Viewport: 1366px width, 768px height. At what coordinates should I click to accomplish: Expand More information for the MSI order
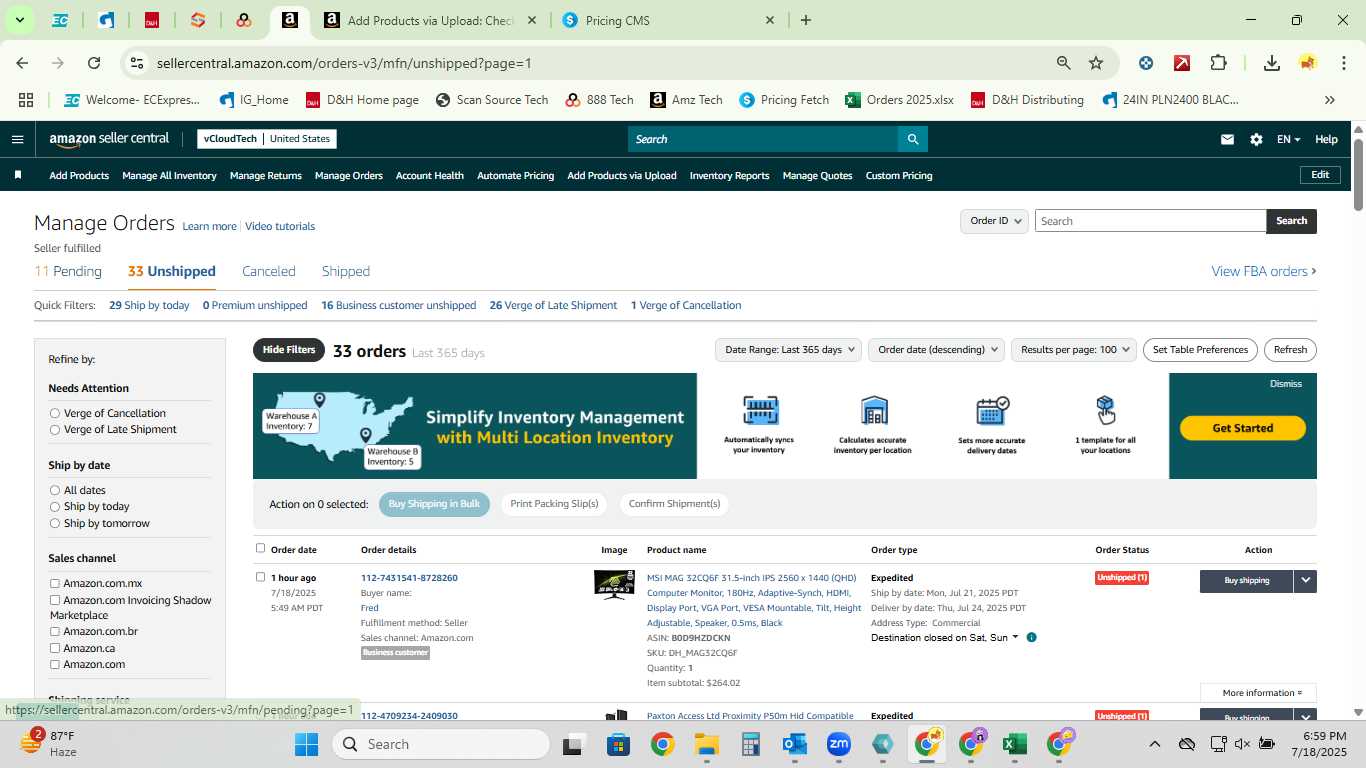point(1258,693)
